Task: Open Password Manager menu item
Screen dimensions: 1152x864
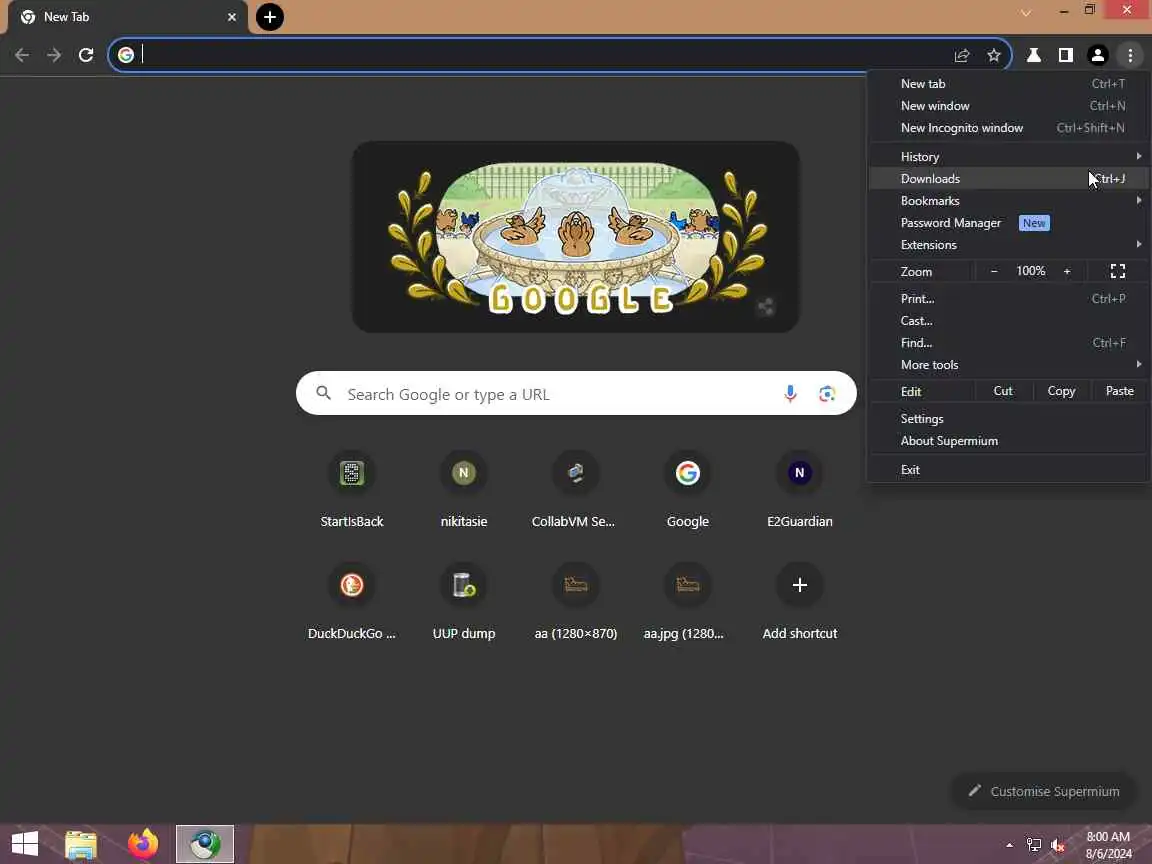Action: 1008,223
